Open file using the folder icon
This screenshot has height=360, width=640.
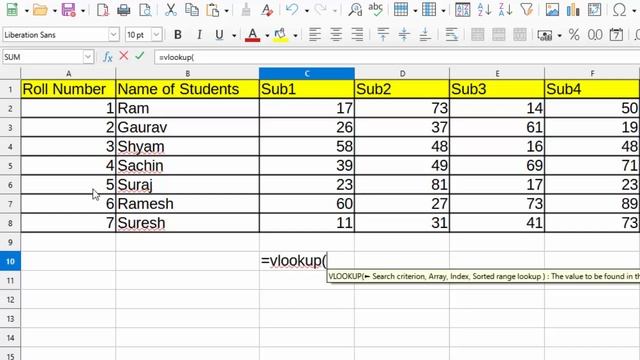pos(40,9)
